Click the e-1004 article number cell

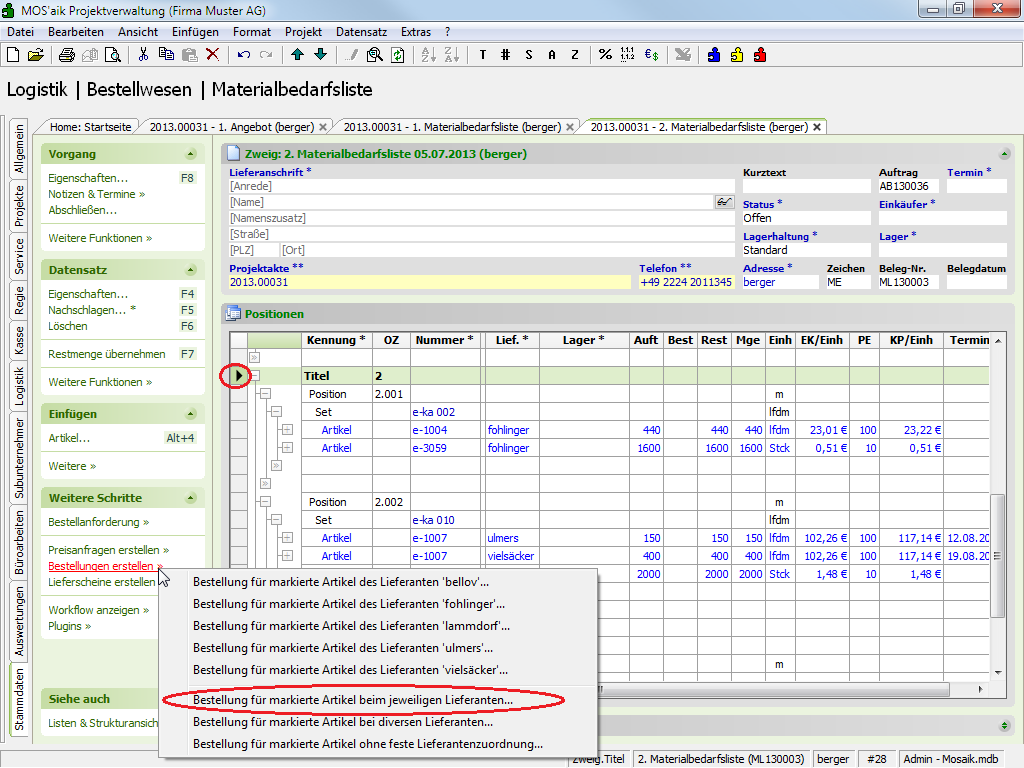pos(446,430)
